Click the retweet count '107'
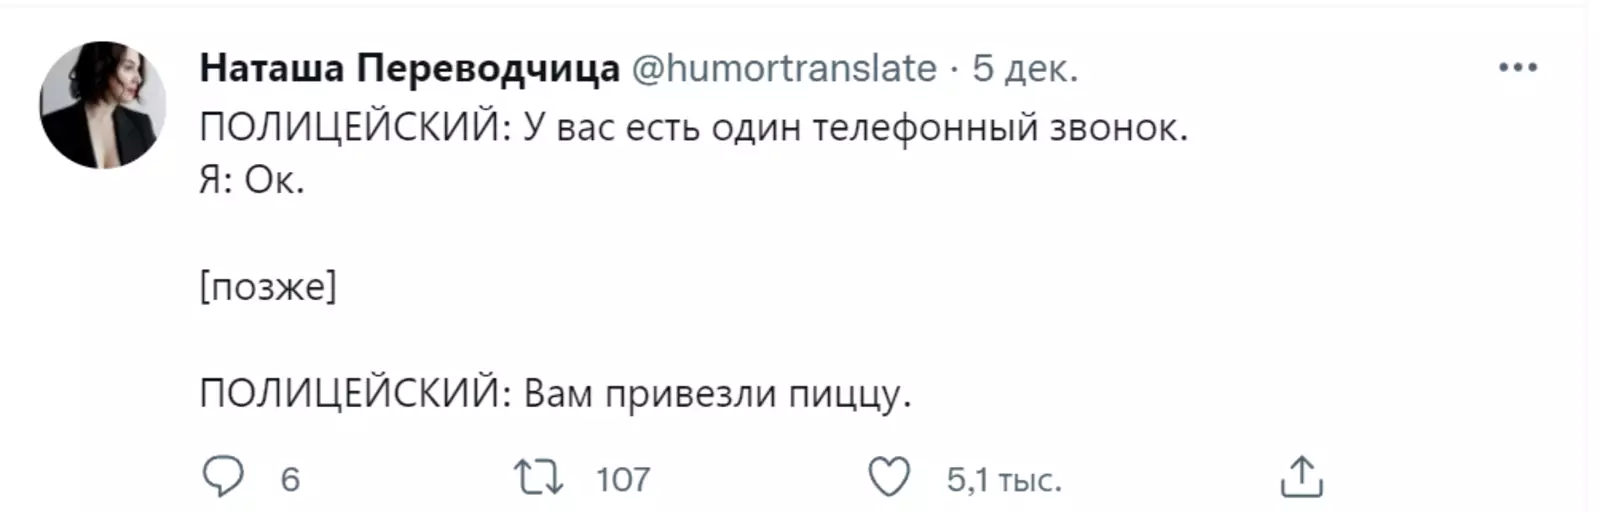This screenshot has height=512, width=1600. click(x=623, y=480)
